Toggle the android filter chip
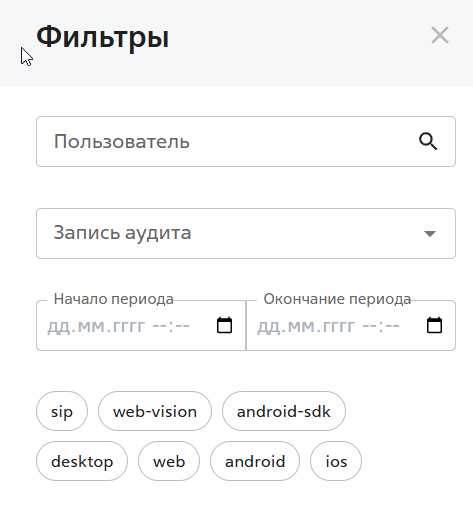This screenshot has height=505, width=473. [255, 461]
